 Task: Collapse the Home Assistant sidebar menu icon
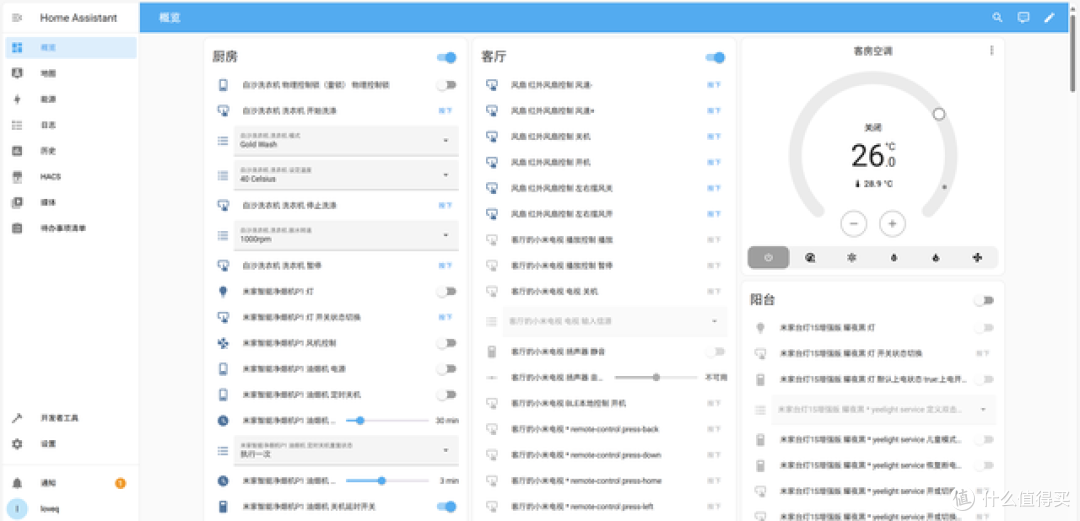click(17, 18)
